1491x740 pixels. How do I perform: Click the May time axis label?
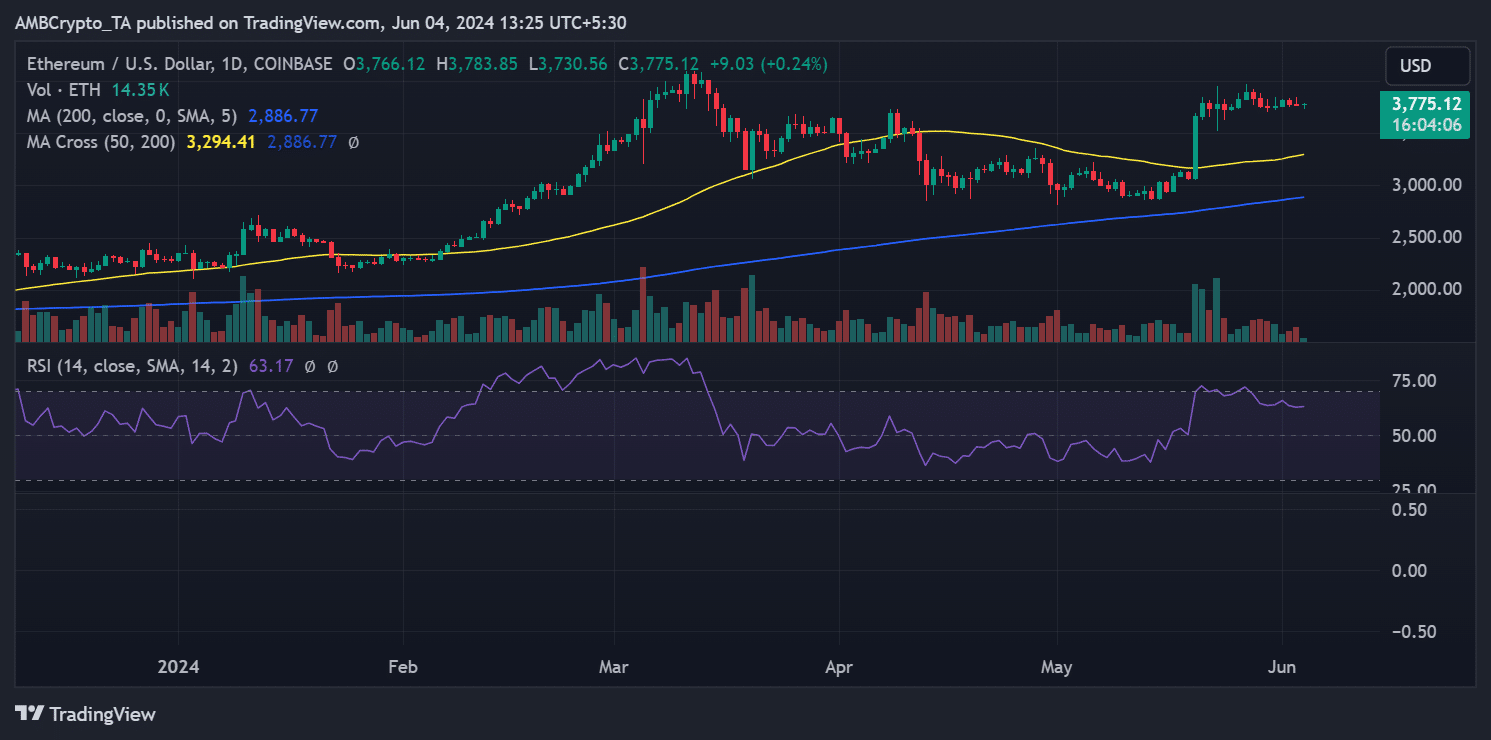(x=1056, y=666)
